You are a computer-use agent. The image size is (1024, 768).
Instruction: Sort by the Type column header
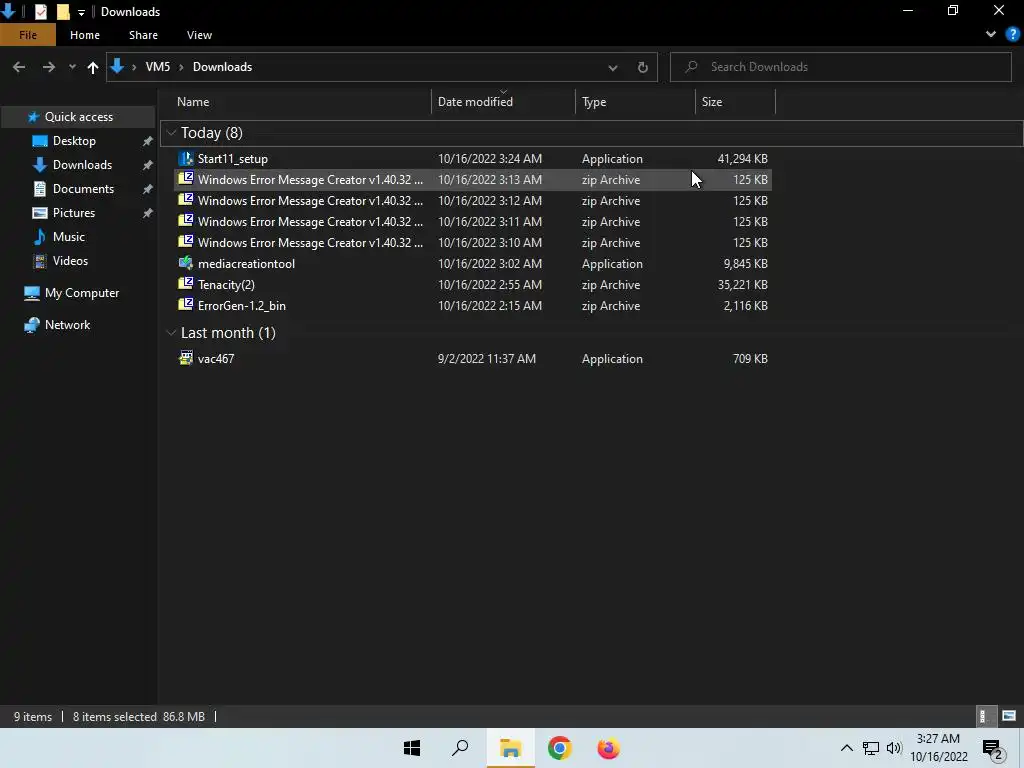594,102
